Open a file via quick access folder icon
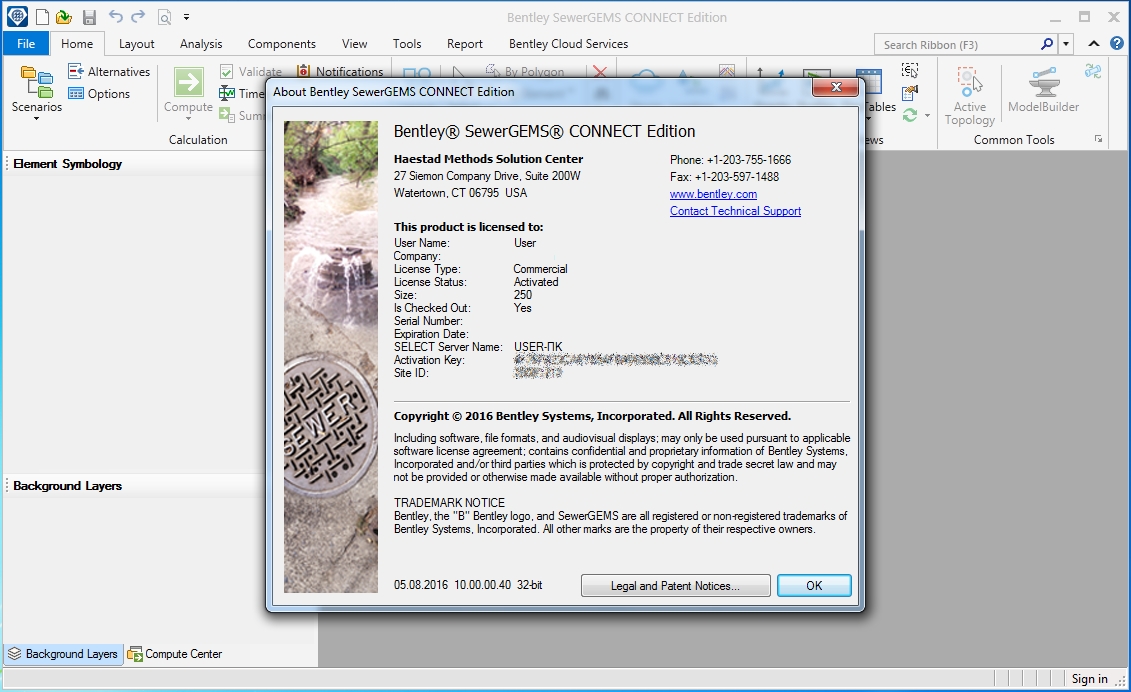Viewport: 1131px width, 692px height. (x=63, y=17)
